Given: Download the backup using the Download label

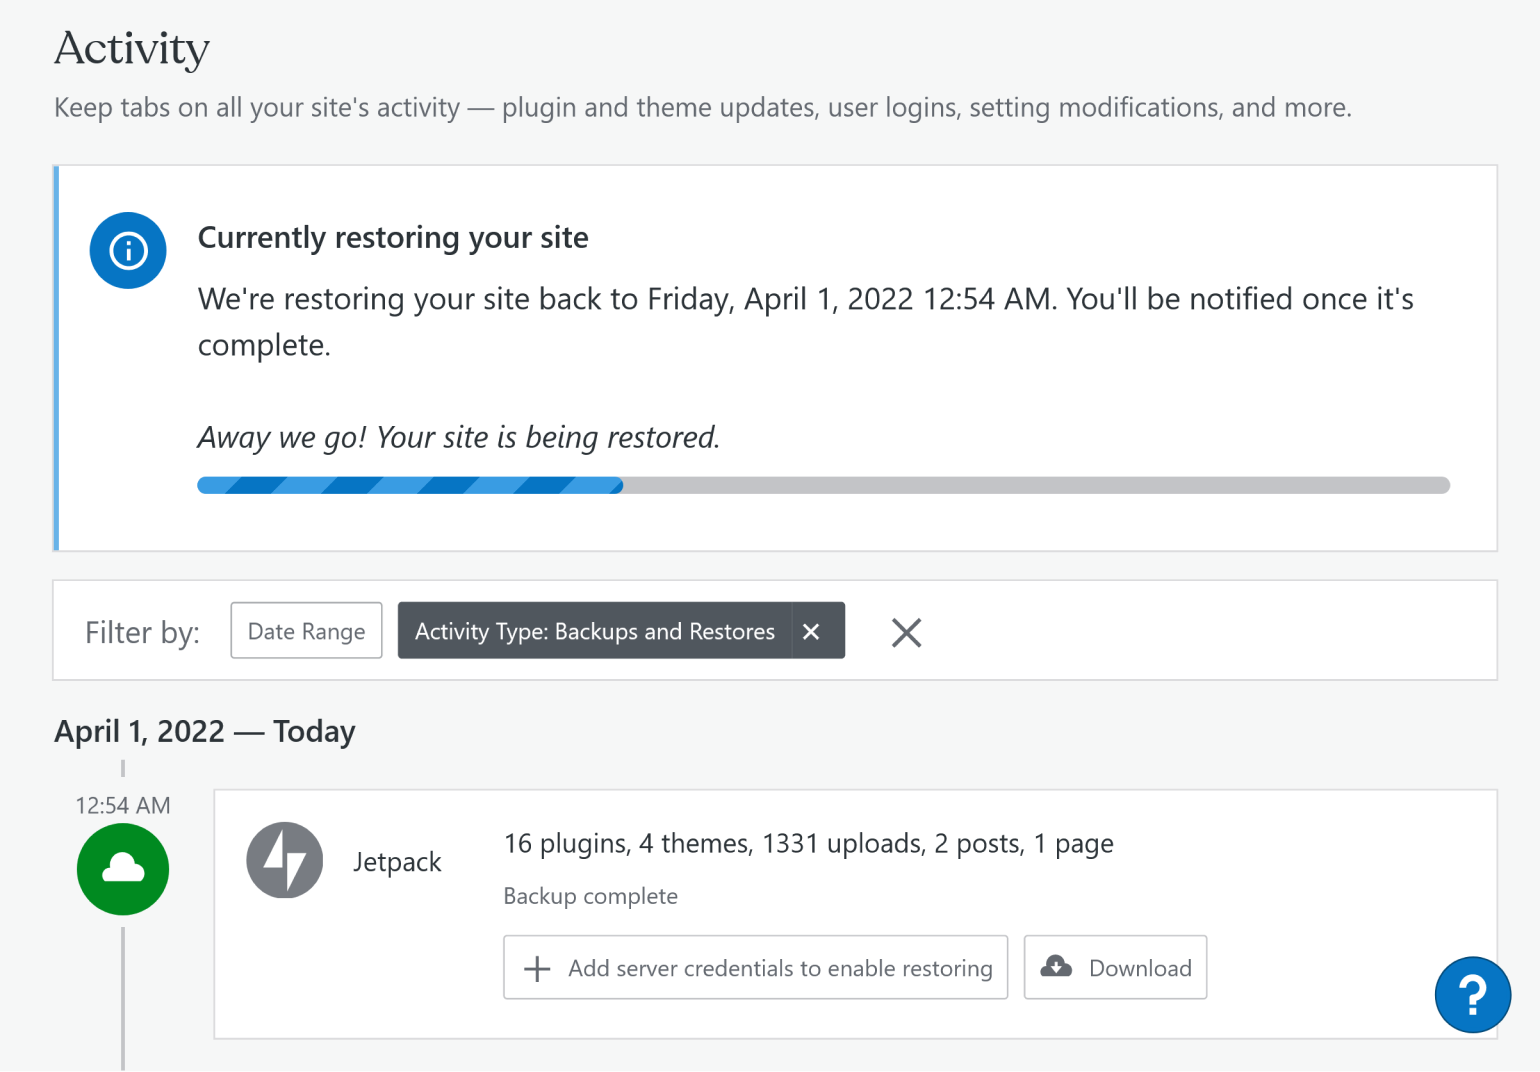Looking at the screenshot, I should (x=1140, y=968).
